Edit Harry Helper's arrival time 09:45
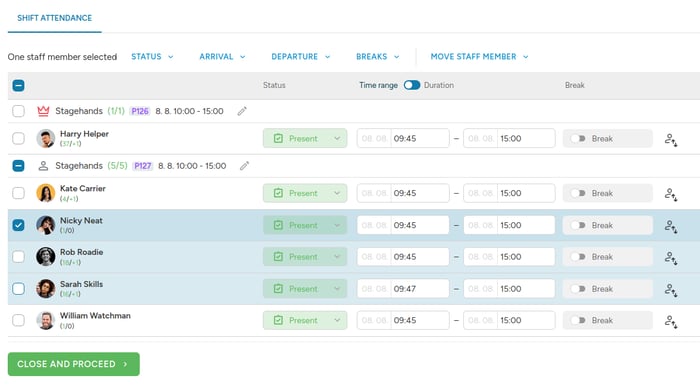 point(420,138)
